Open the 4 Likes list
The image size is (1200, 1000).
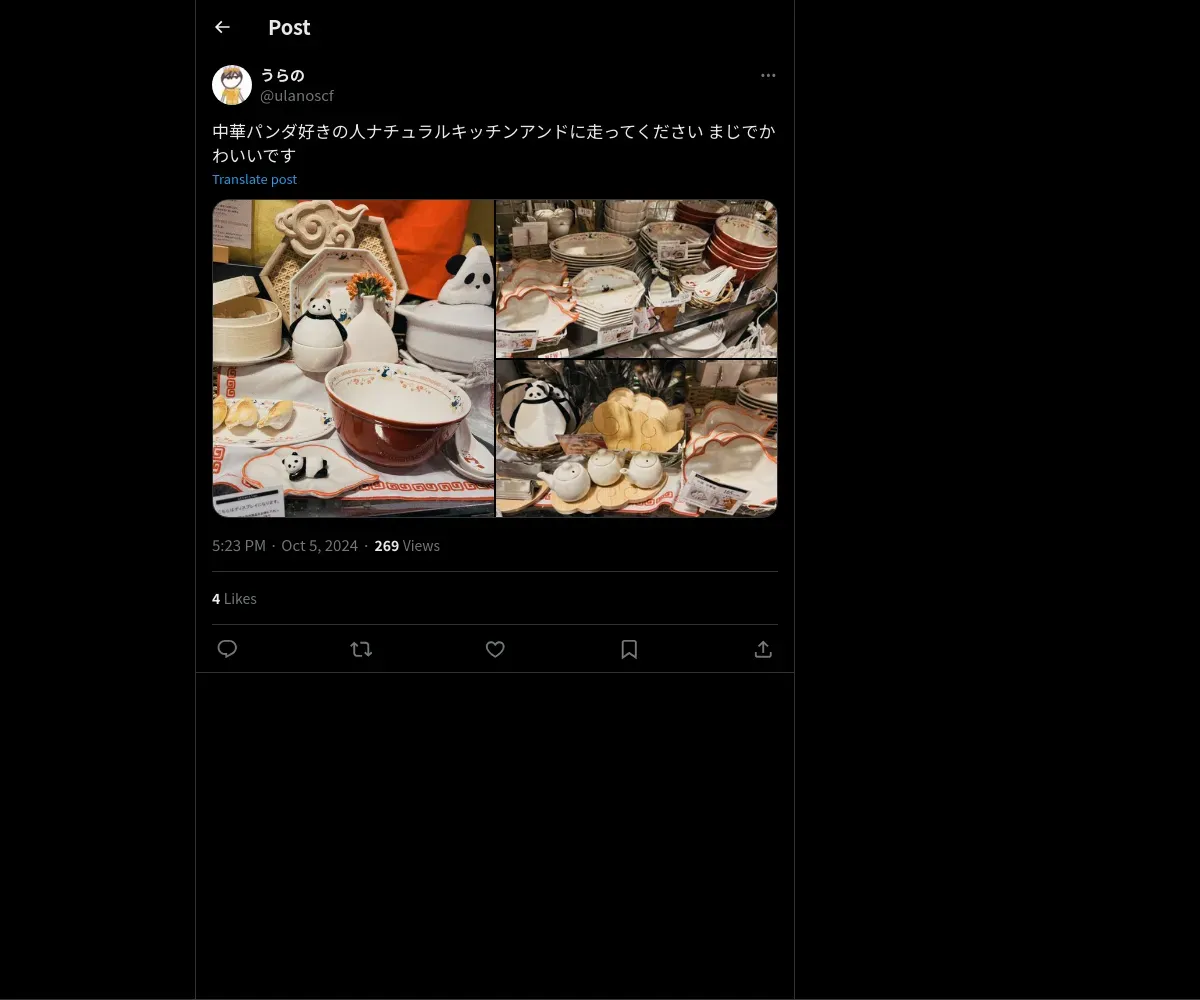point(234,598)
